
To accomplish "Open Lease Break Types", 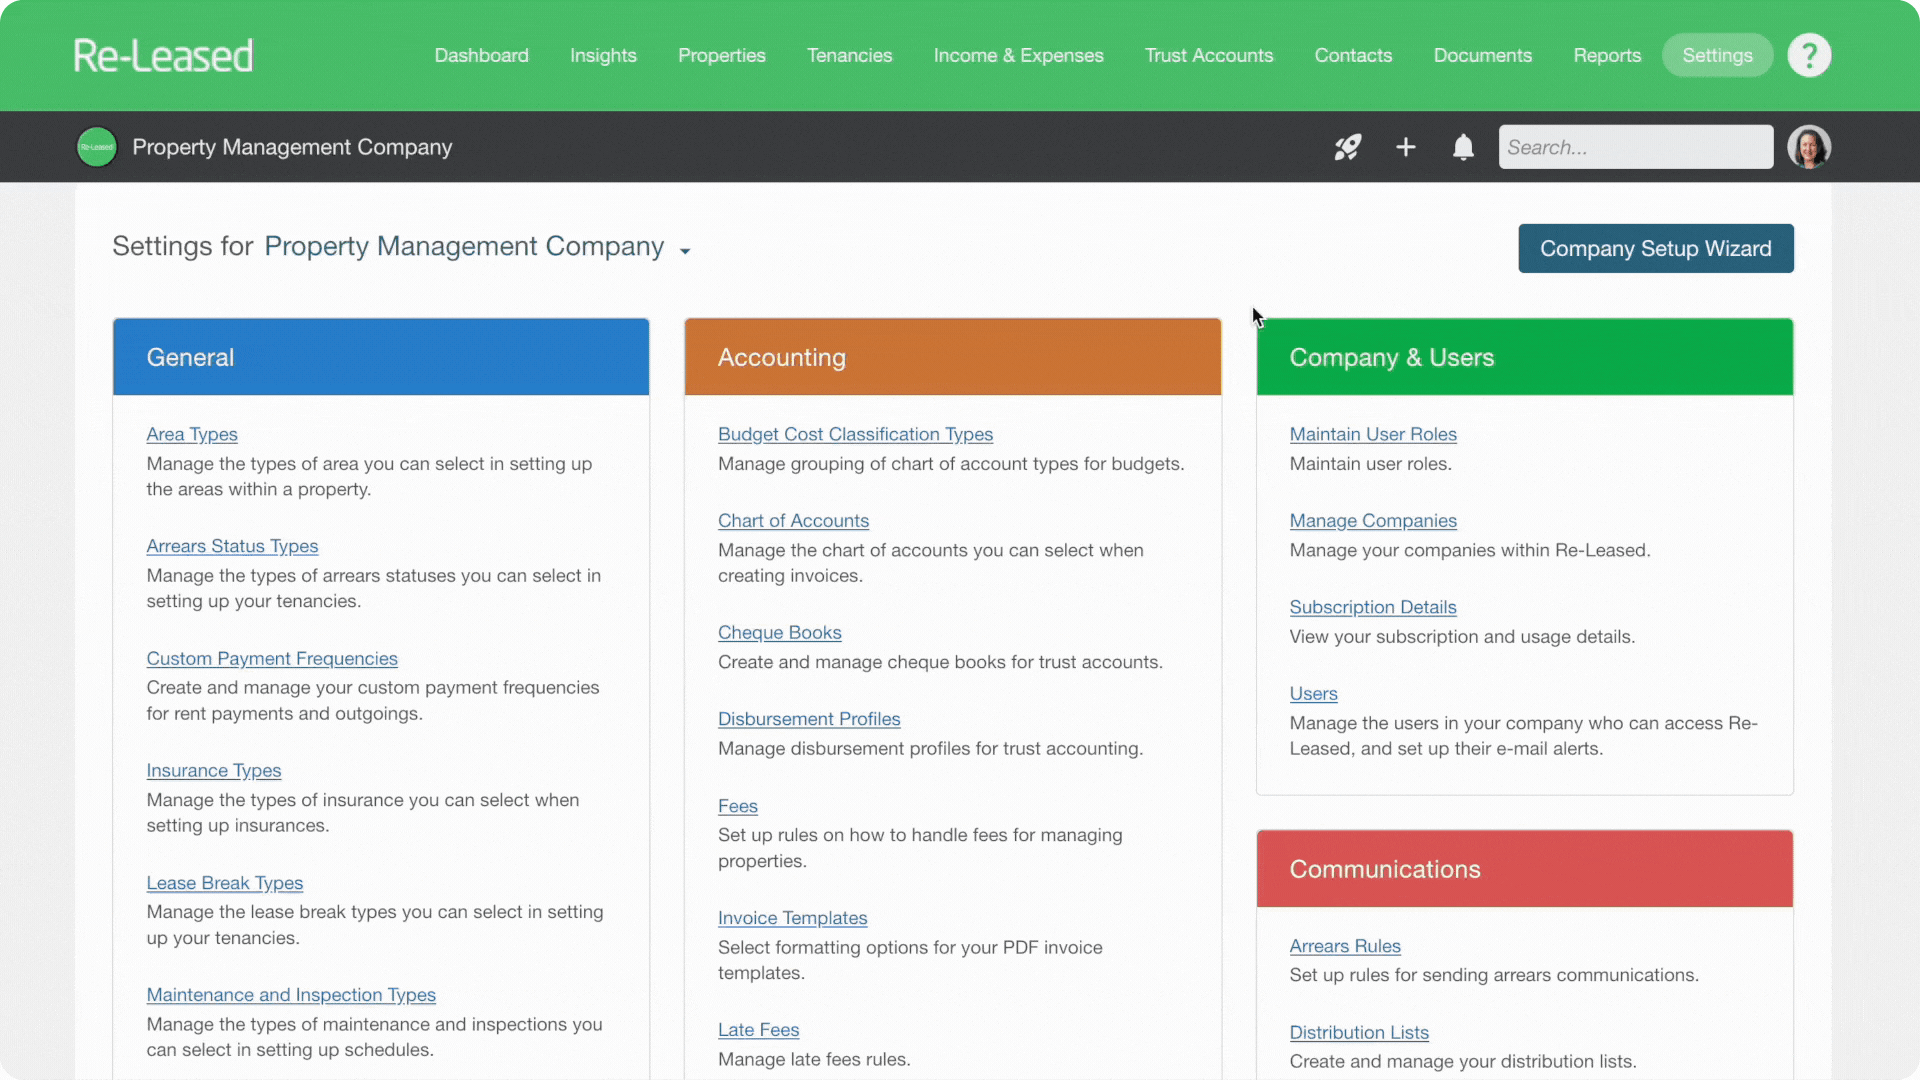I will [225, 883].
